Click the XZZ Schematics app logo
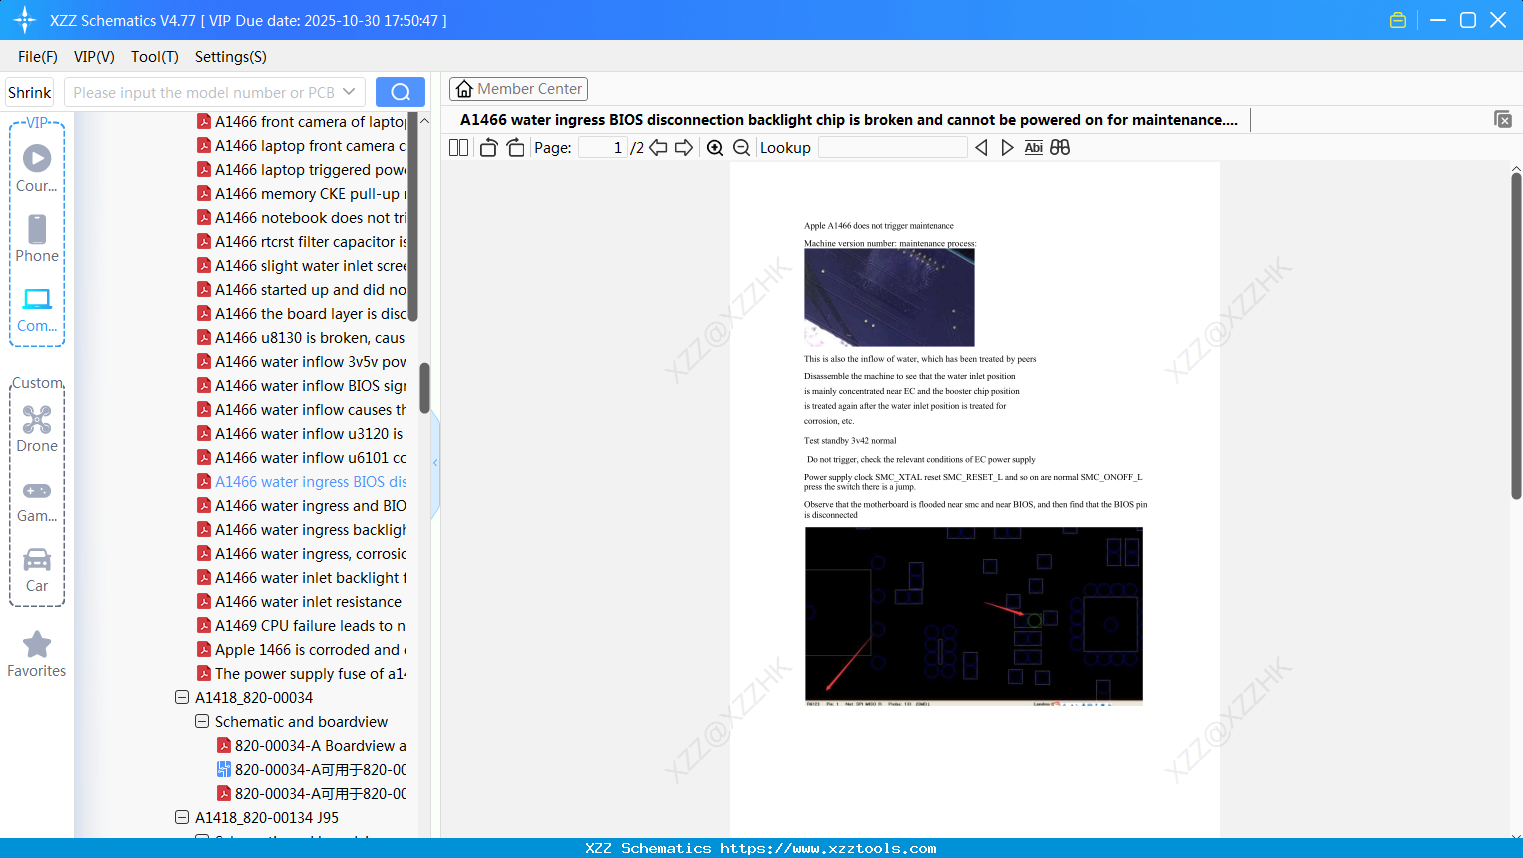The image size is (1523, 858). 25,20
